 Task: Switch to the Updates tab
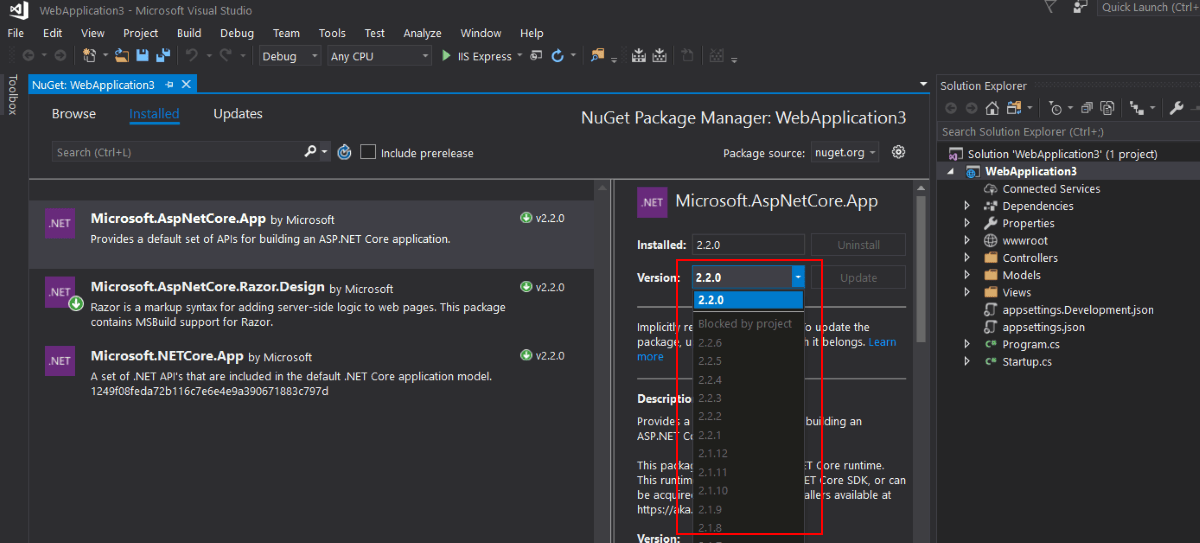point(238,114)
